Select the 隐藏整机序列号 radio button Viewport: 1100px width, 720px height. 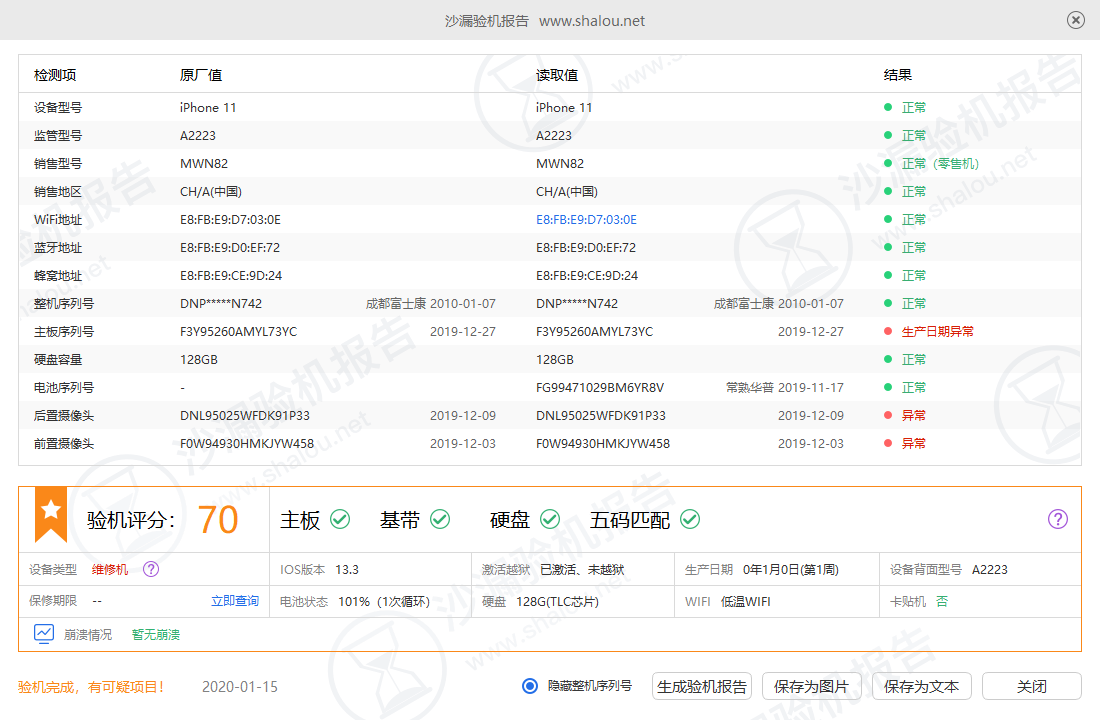[x=529, y=686]
